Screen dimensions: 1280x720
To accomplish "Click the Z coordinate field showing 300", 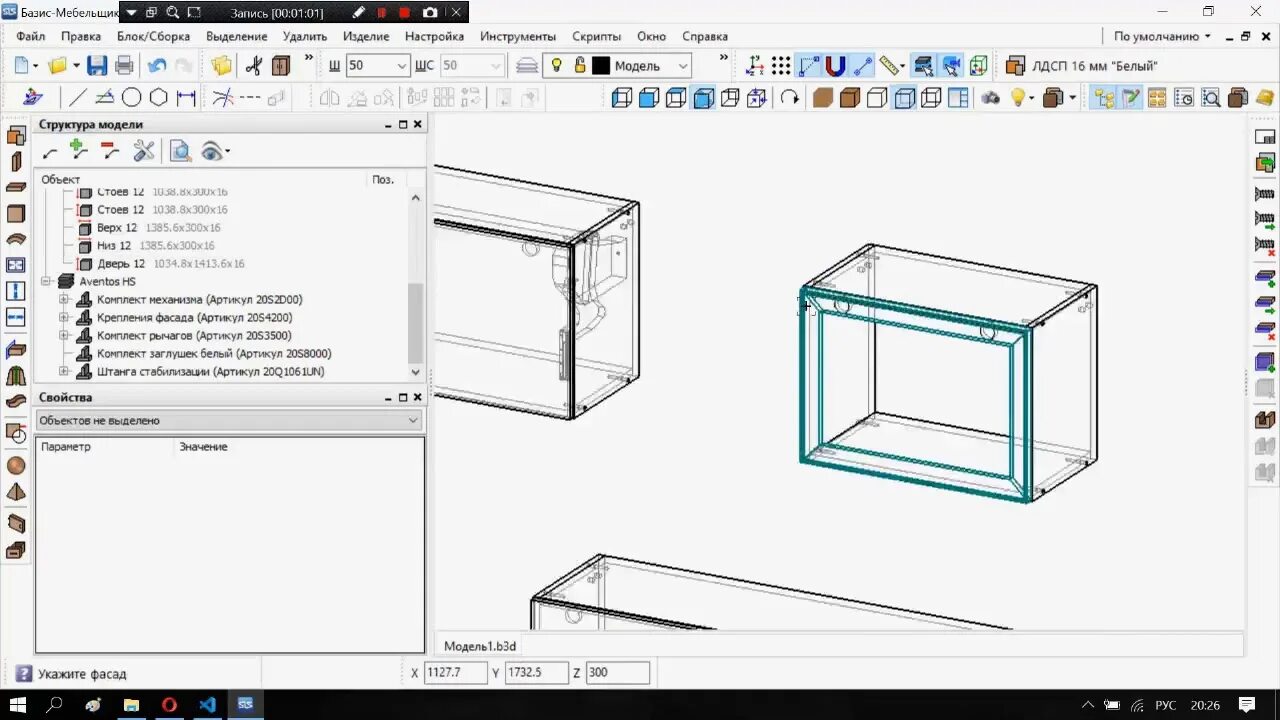I will (617, 673).
